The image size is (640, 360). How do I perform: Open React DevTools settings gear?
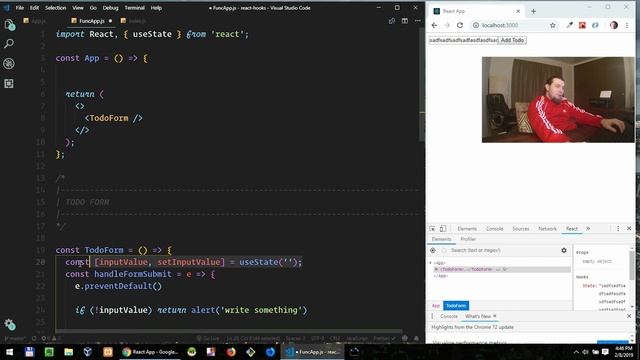[564, 250]
